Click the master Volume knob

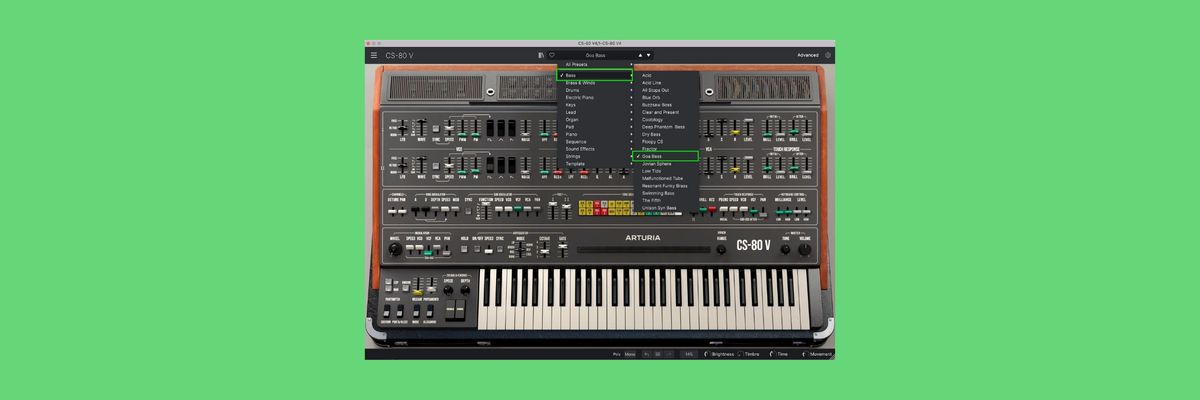(x=805, y=249)
